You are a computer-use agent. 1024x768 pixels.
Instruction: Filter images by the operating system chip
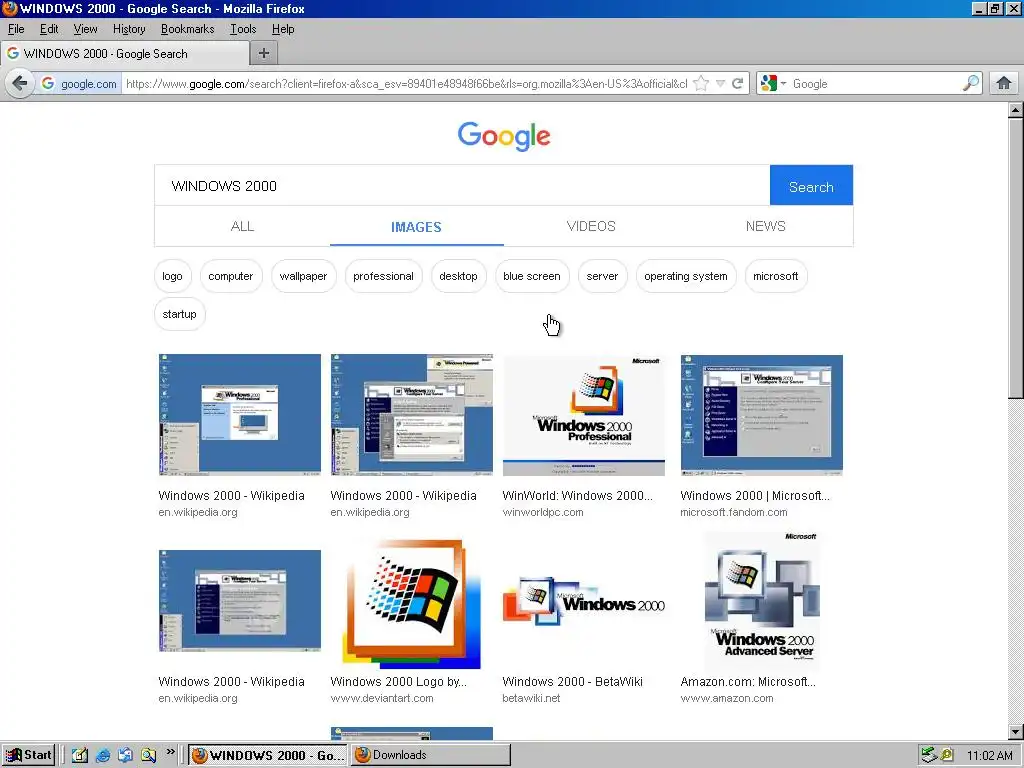click(x=686, y=276)
